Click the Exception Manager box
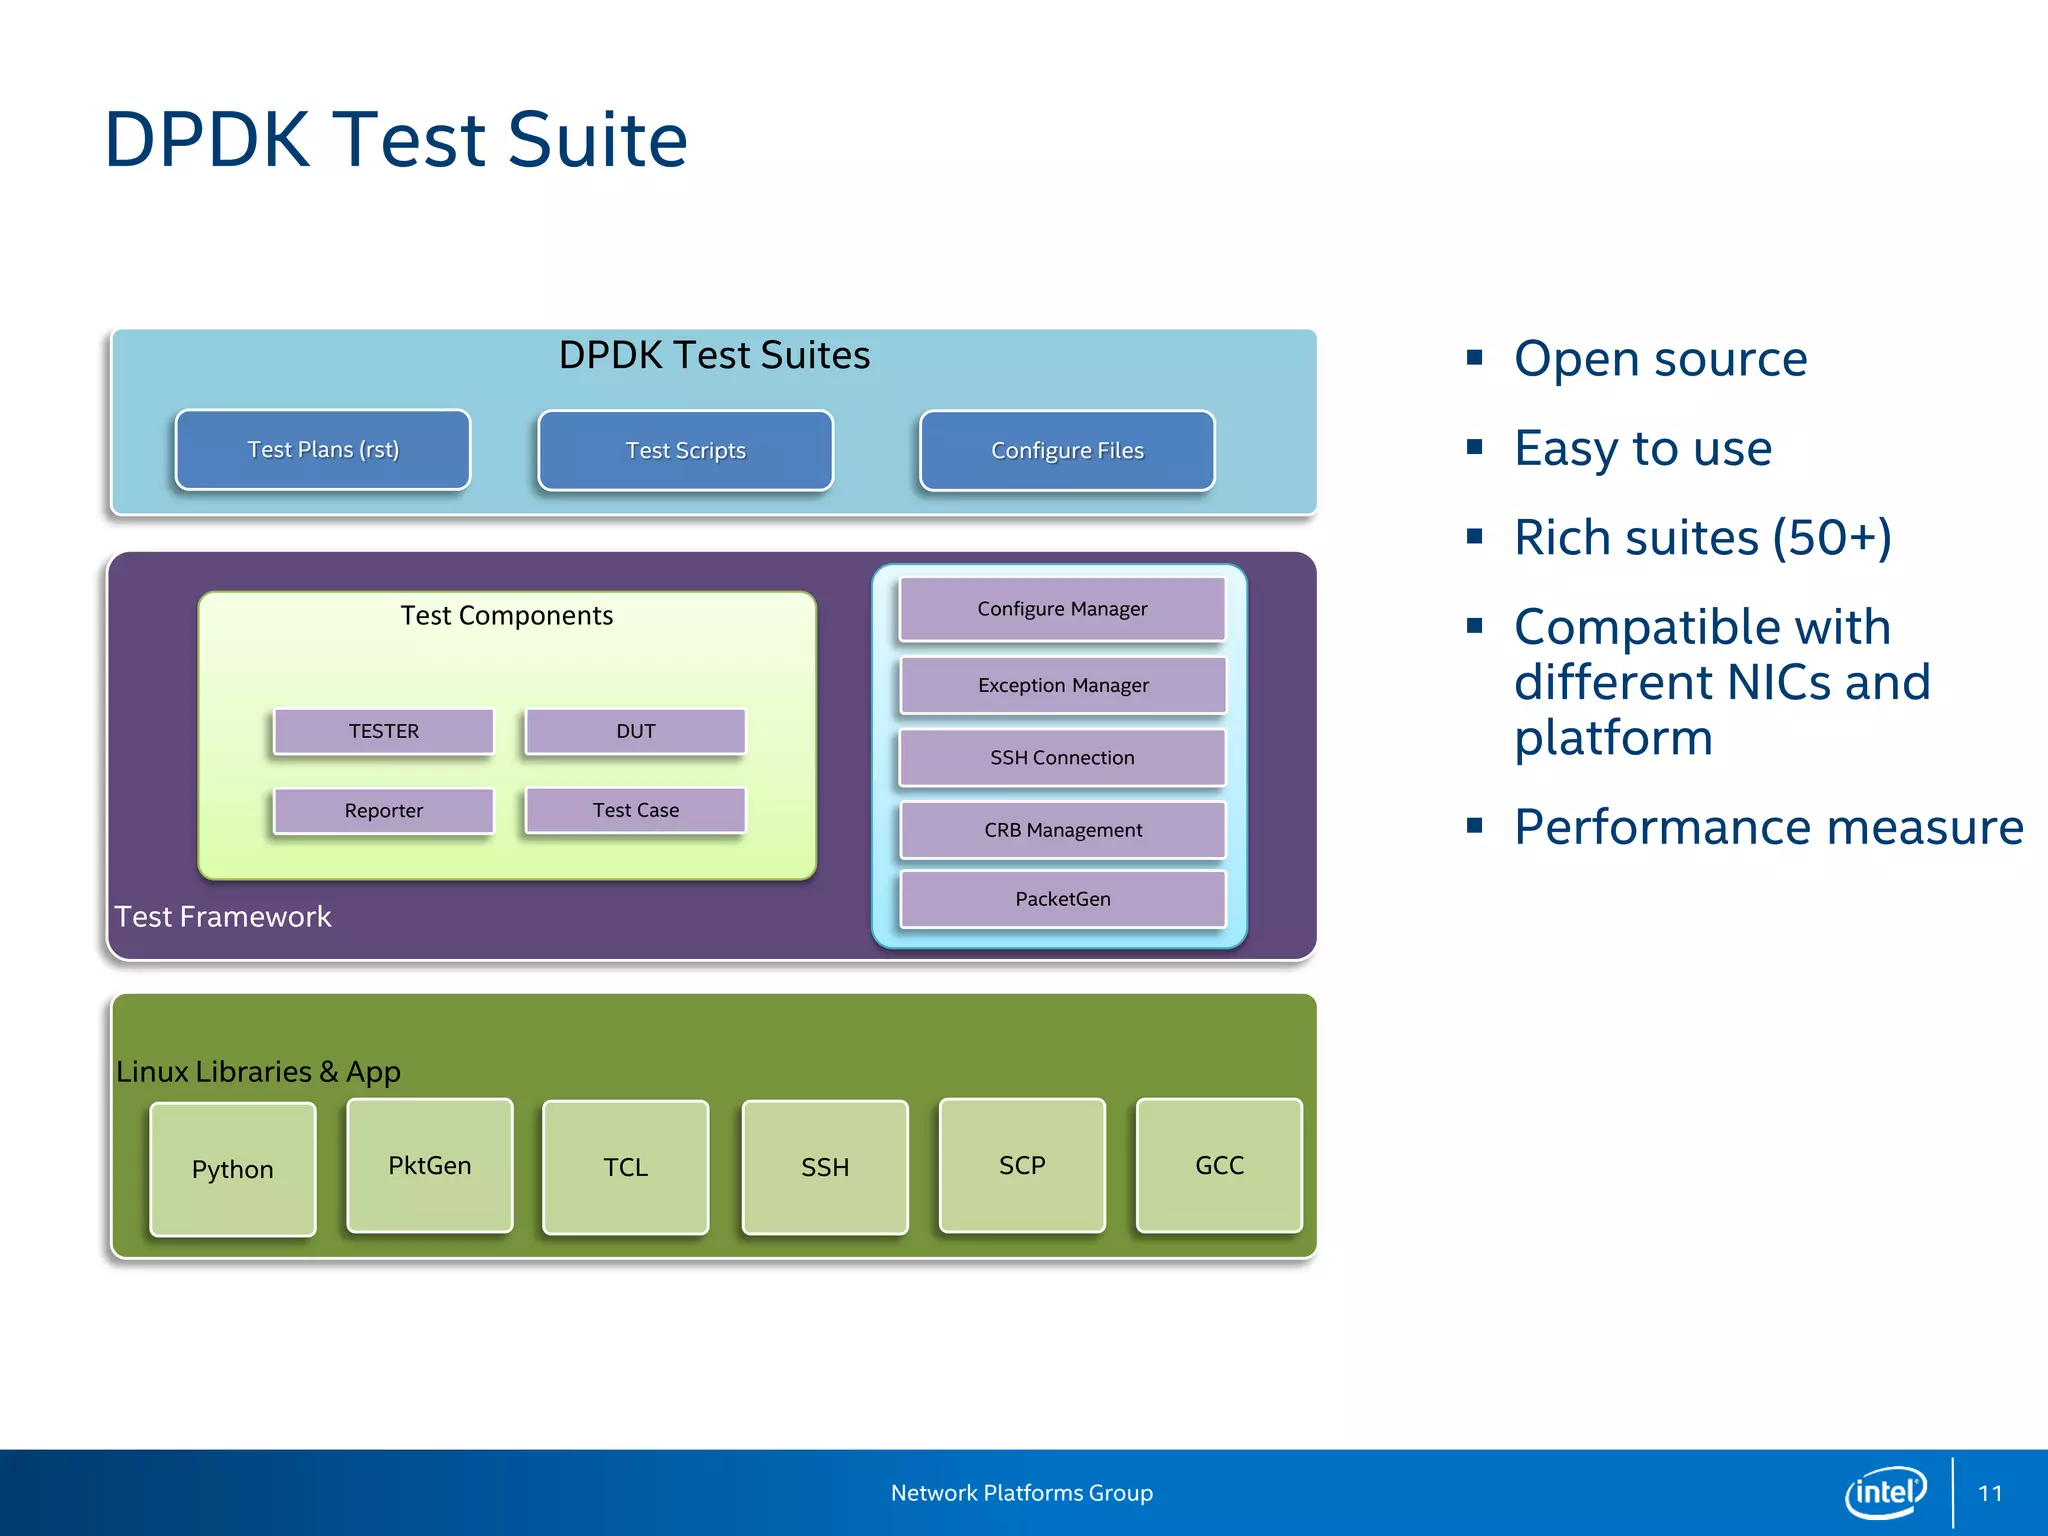 tap(1063, 685)
